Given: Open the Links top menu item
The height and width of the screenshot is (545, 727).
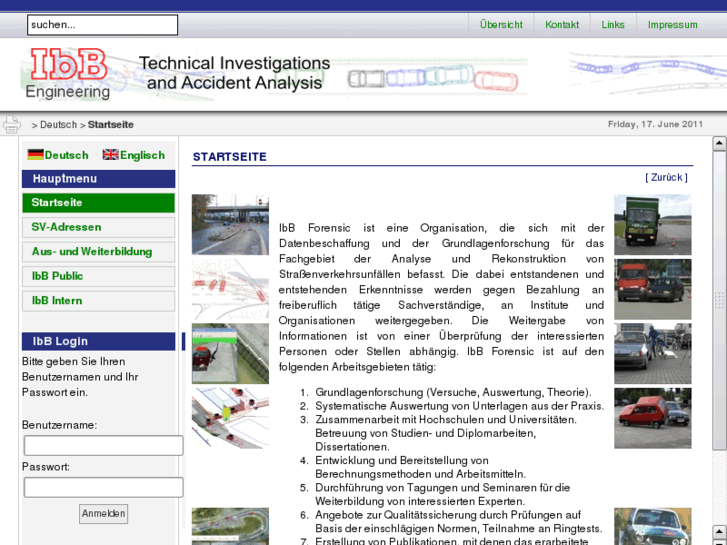Looking at the screenshot, I should click(613, 25).
